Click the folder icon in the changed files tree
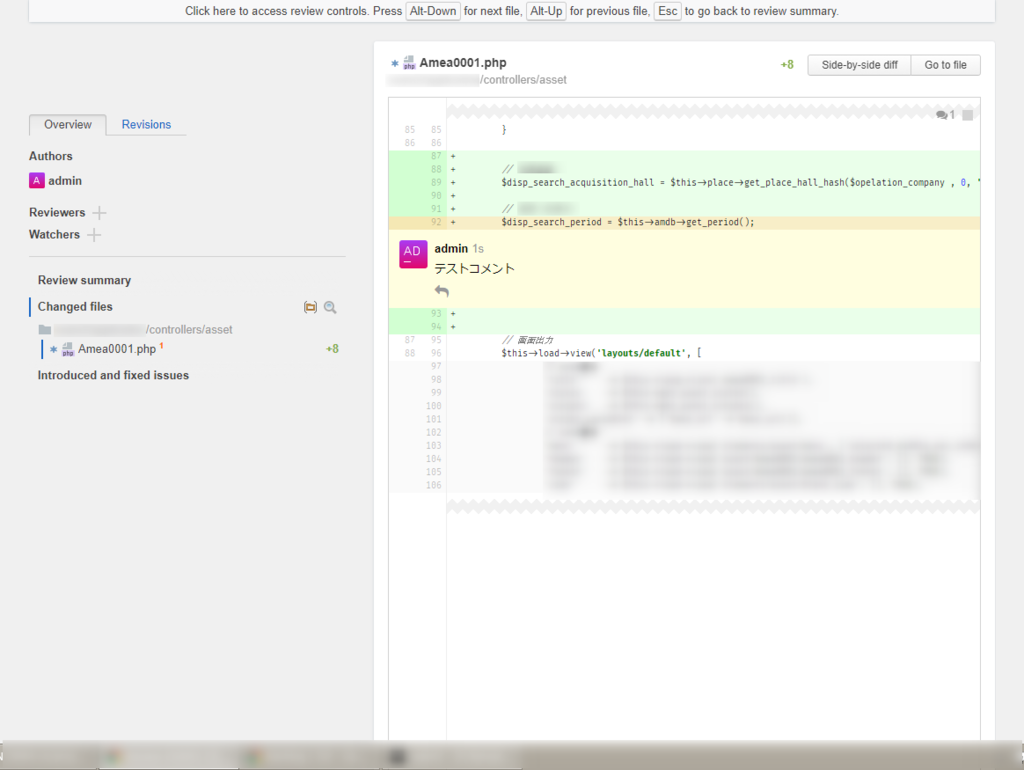 (x=44, y=330)
